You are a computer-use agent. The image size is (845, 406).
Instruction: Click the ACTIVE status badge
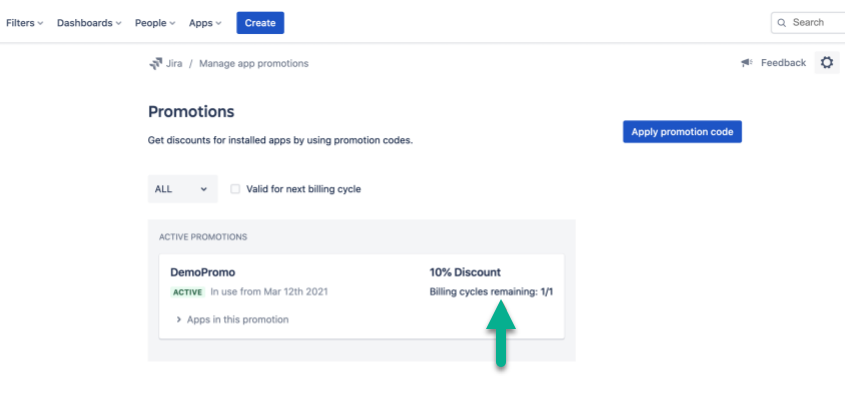tap(187, 292)
